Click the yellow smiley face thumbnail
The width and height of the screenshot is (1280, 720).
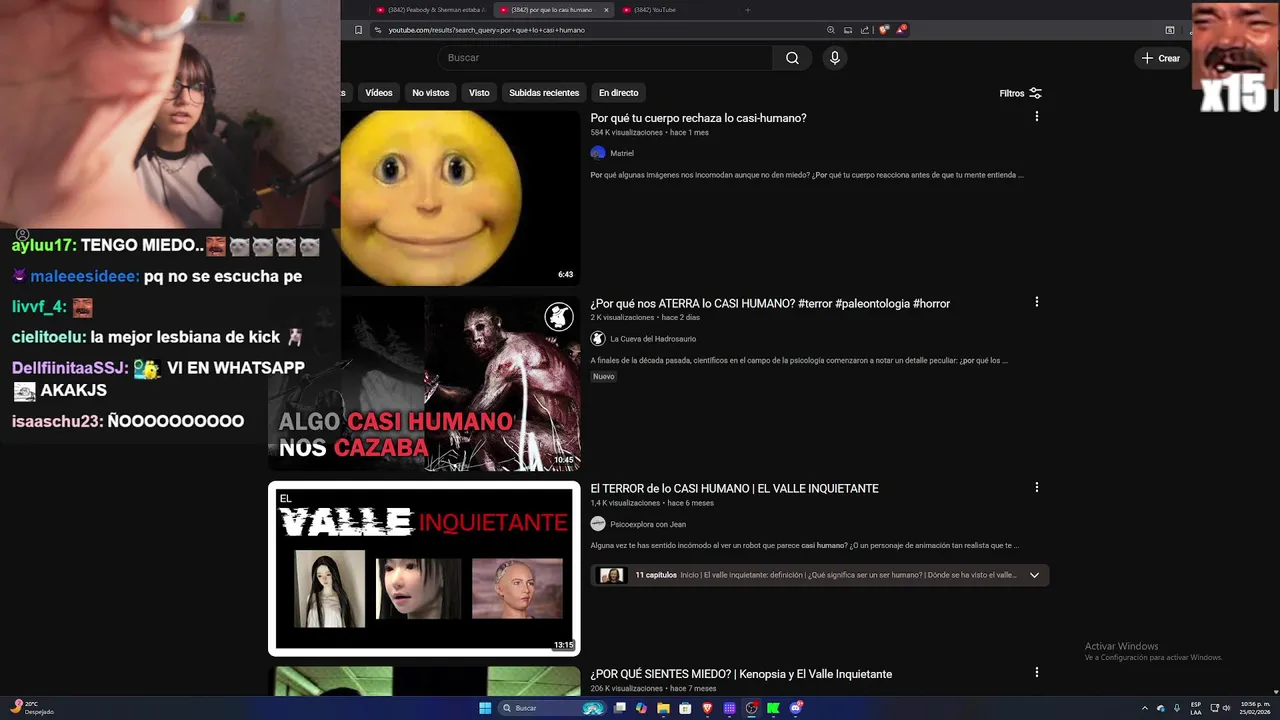click(x=460, y=198)
